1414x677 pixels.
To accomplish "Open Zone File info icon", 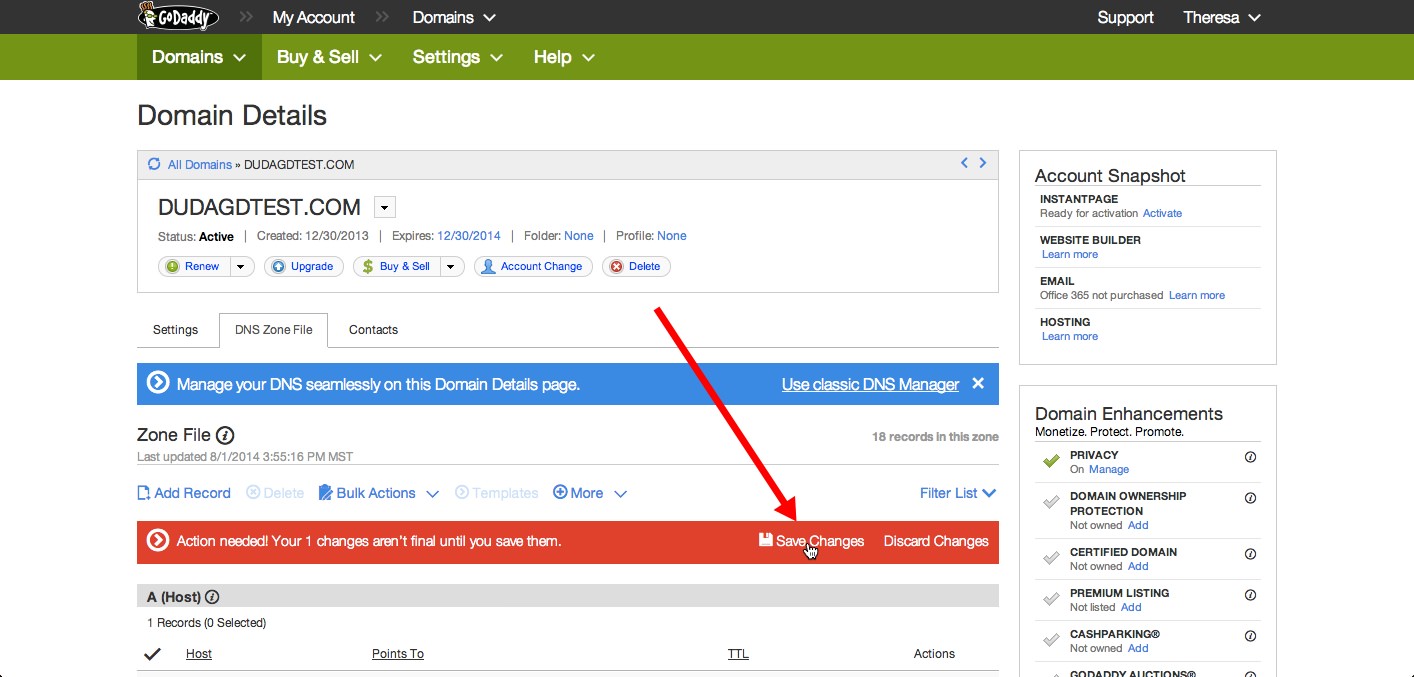I will pos(226,435).
